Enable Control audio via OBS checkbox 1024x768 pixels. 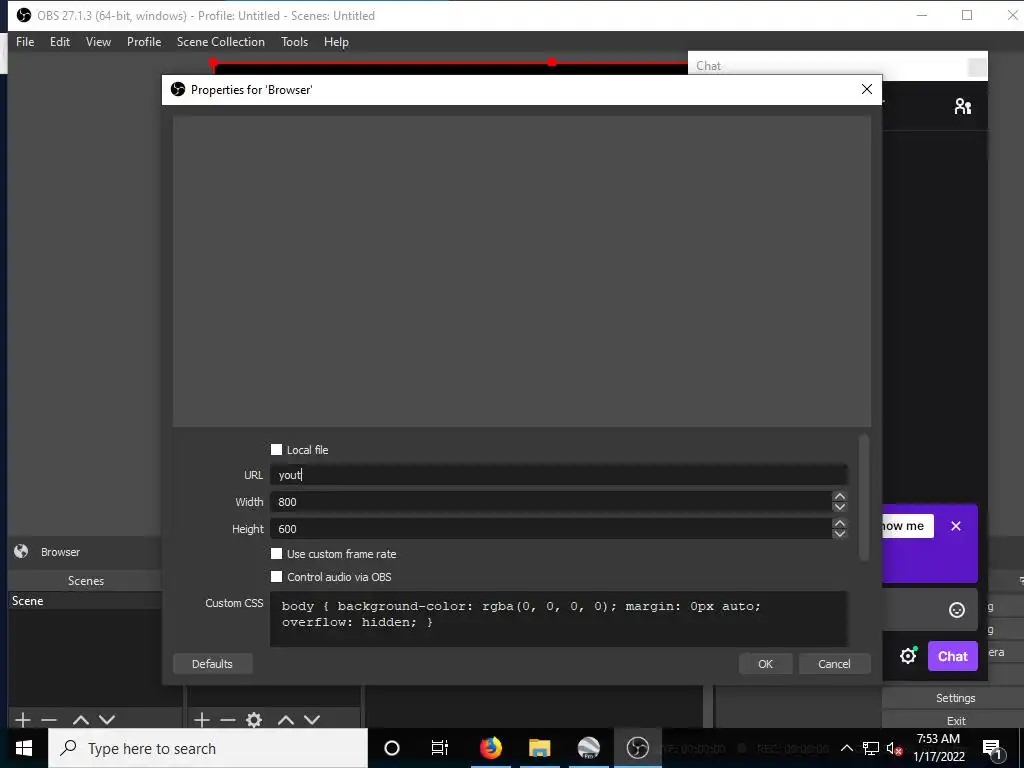276,577
